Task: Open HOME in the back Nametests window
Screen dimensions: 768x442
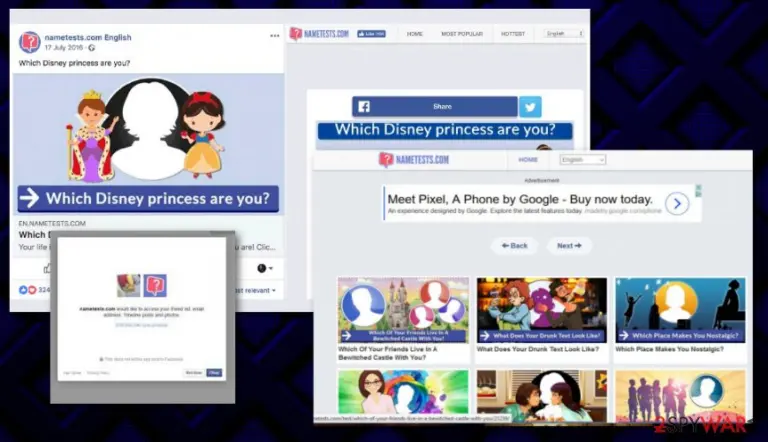Action: 414,34
